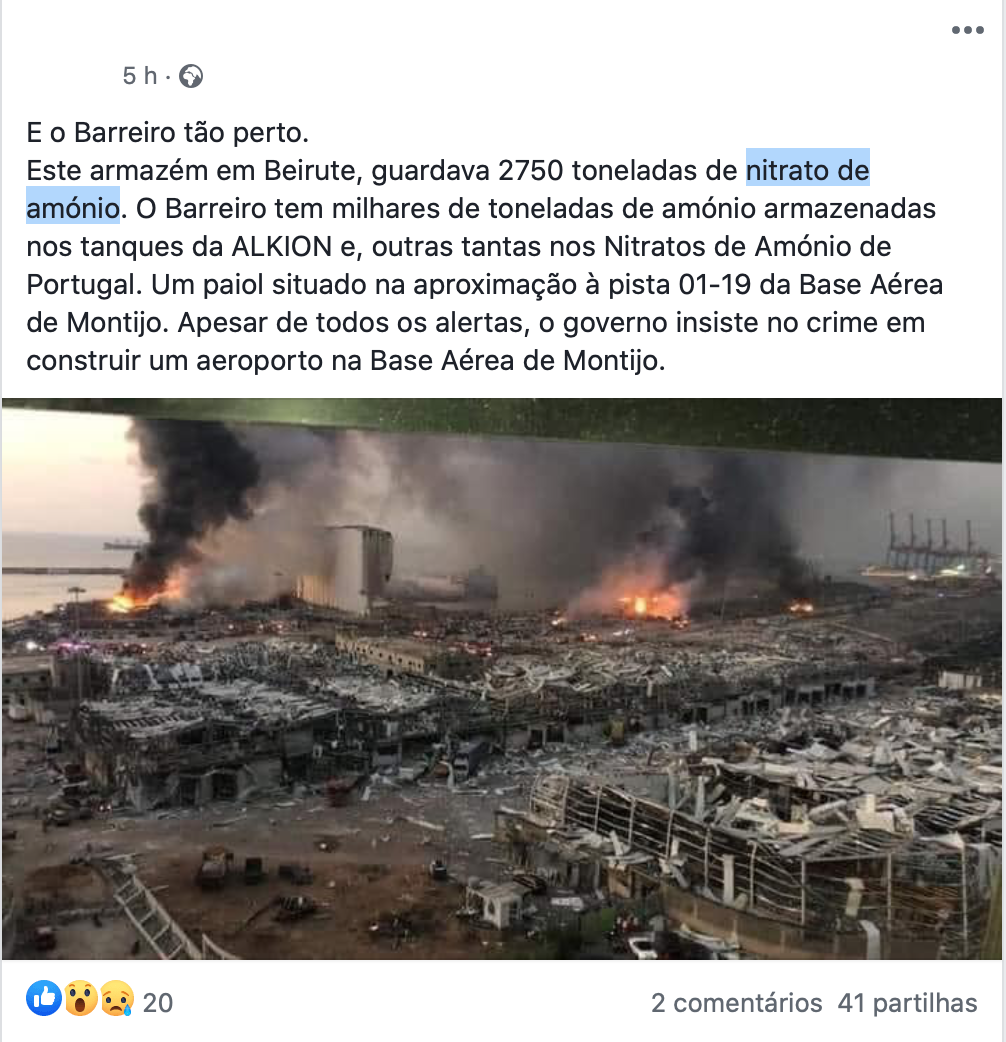Open the "41 partilhas" shares link

coord(907,1003)
